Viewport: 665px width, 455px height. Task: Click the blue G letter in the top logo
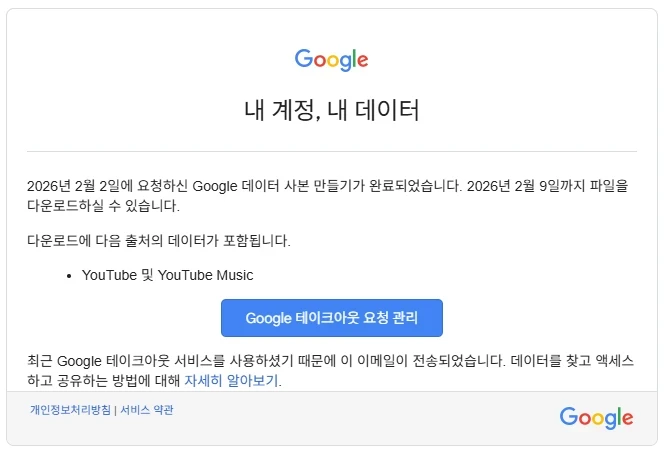click(x=303, y=58)
